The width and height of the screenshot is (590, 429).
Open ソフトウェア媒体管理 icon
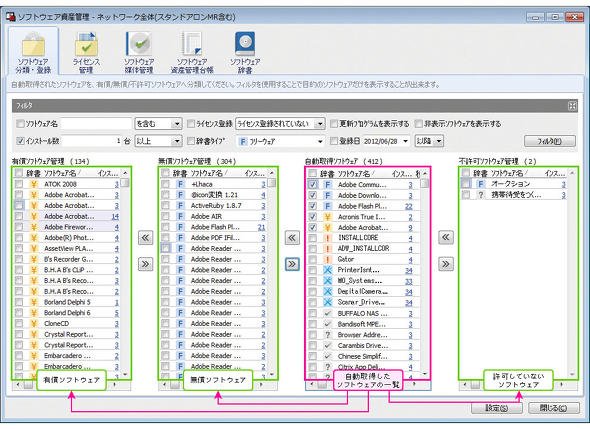pos(139,53)
